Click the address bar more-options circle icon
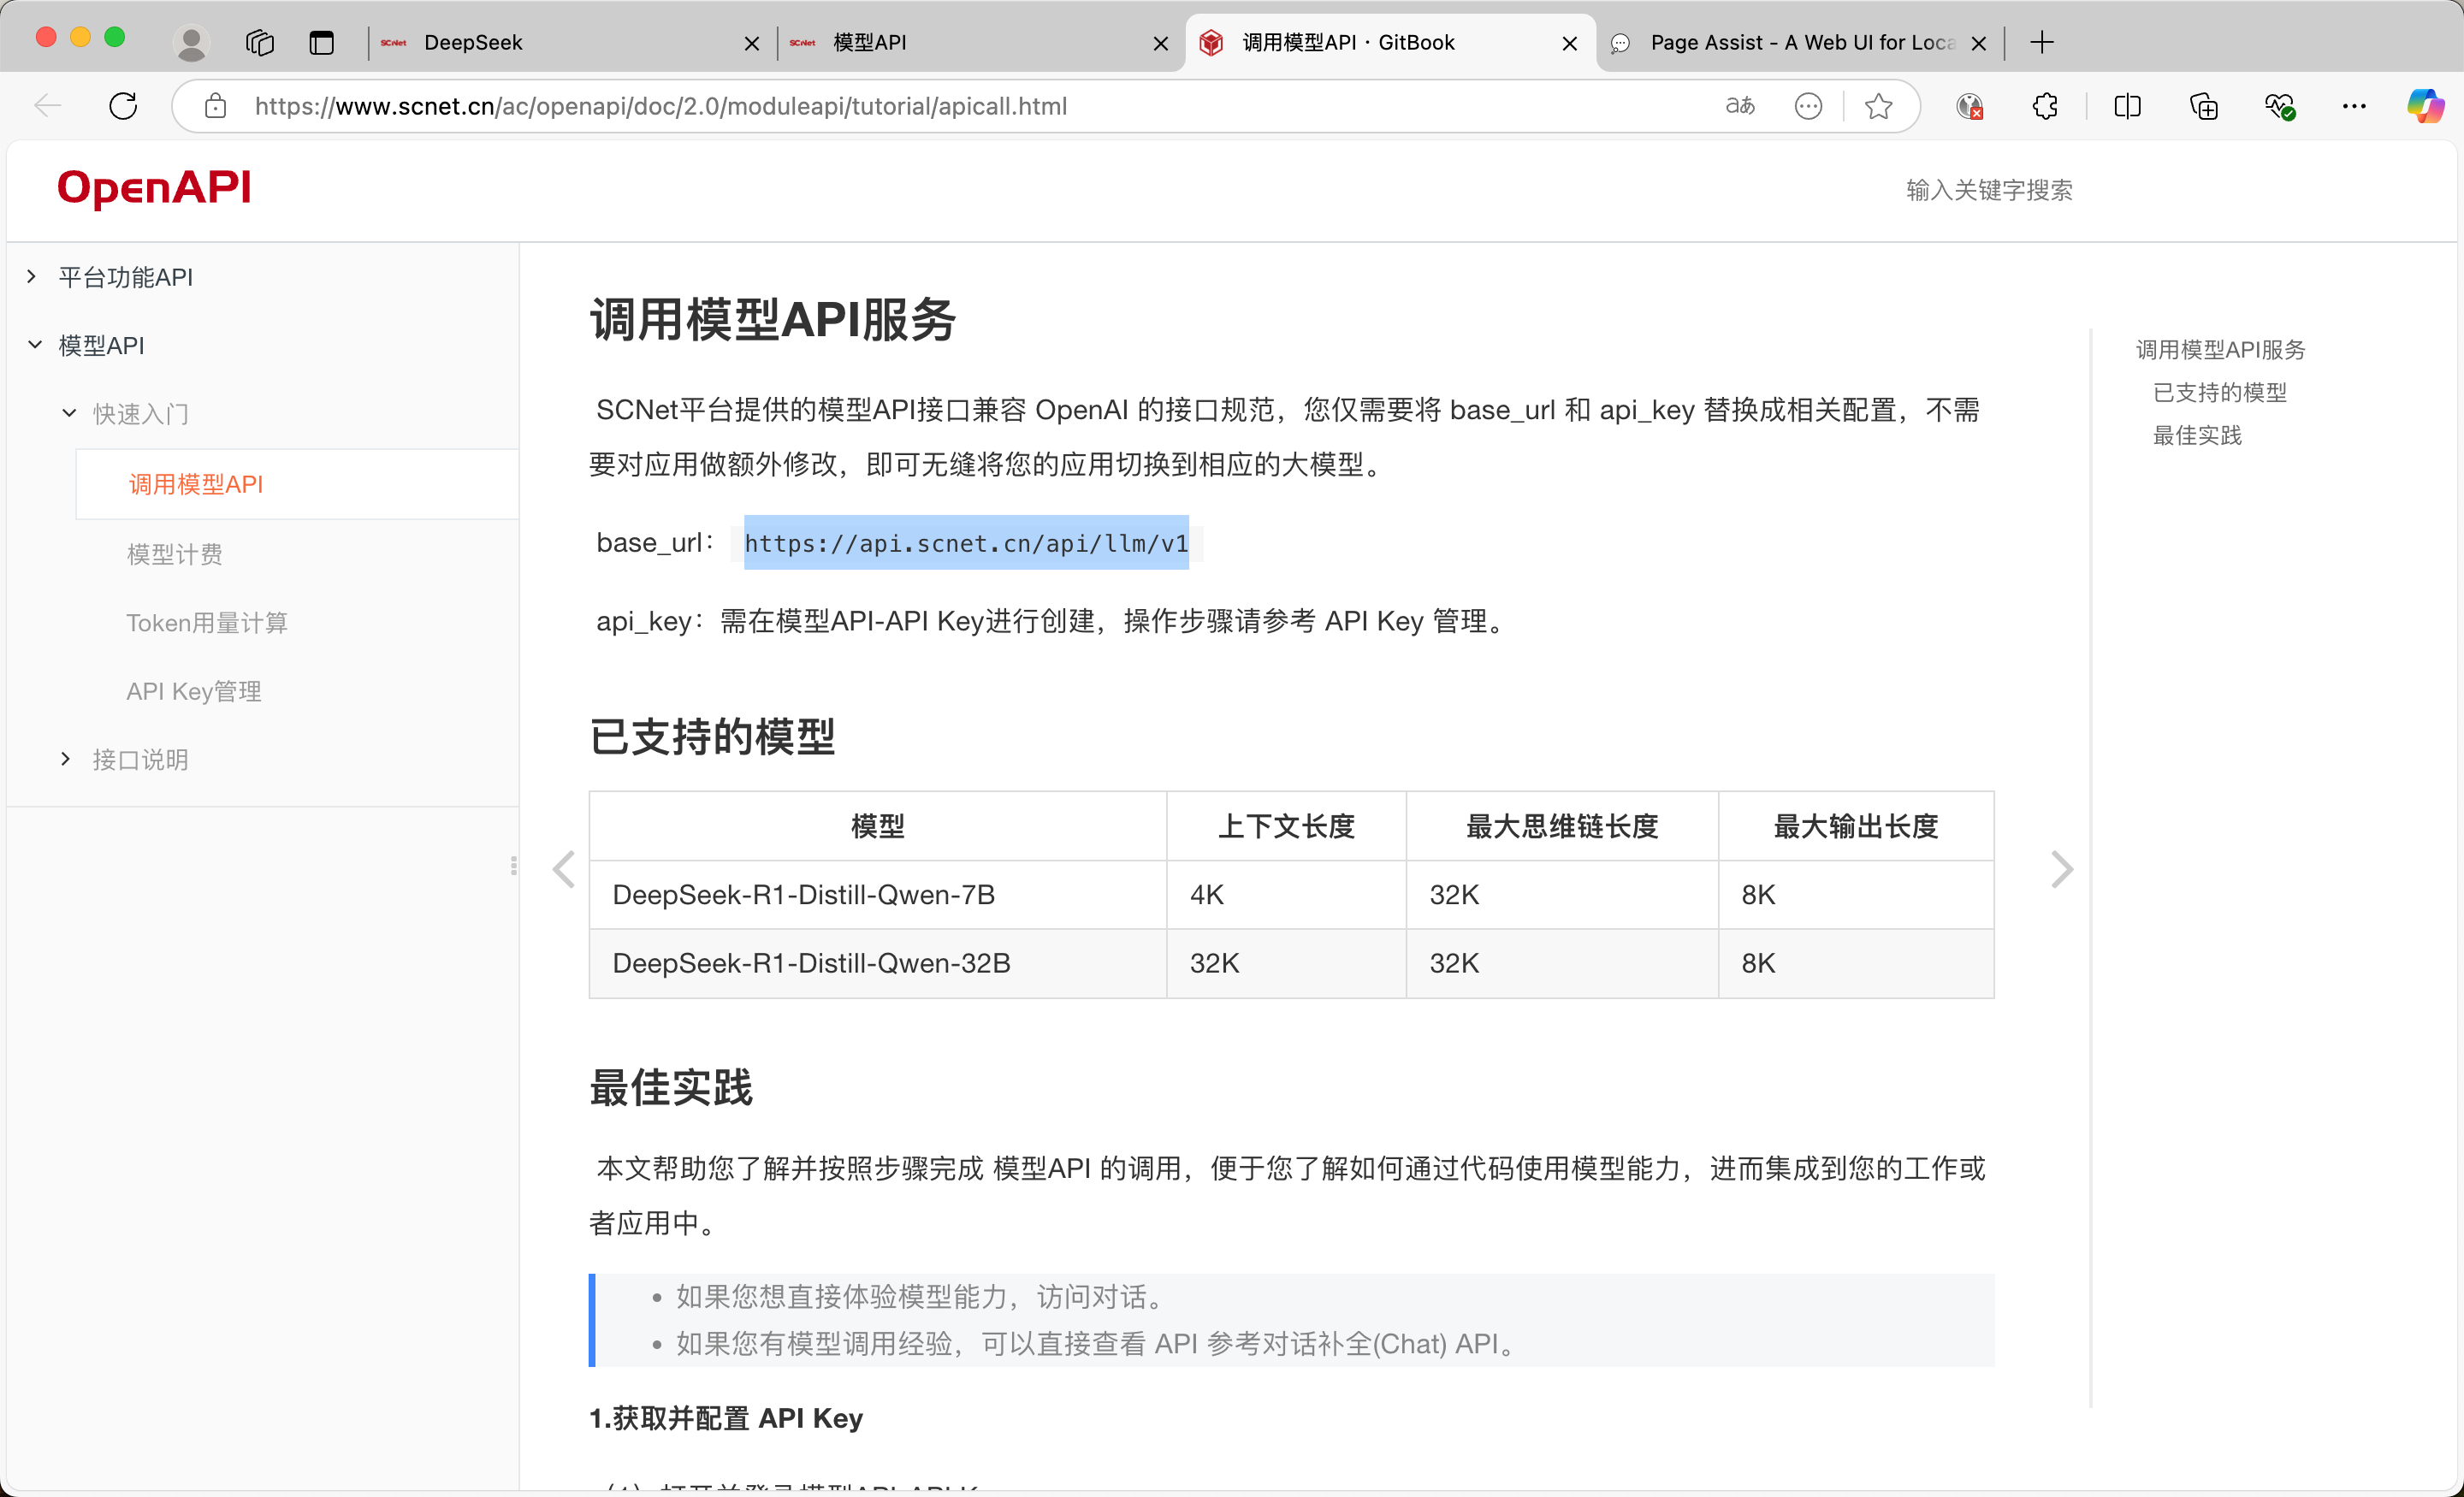Image resolution: width=2464 pixels, height=1497 pixels. [1808, 106]
